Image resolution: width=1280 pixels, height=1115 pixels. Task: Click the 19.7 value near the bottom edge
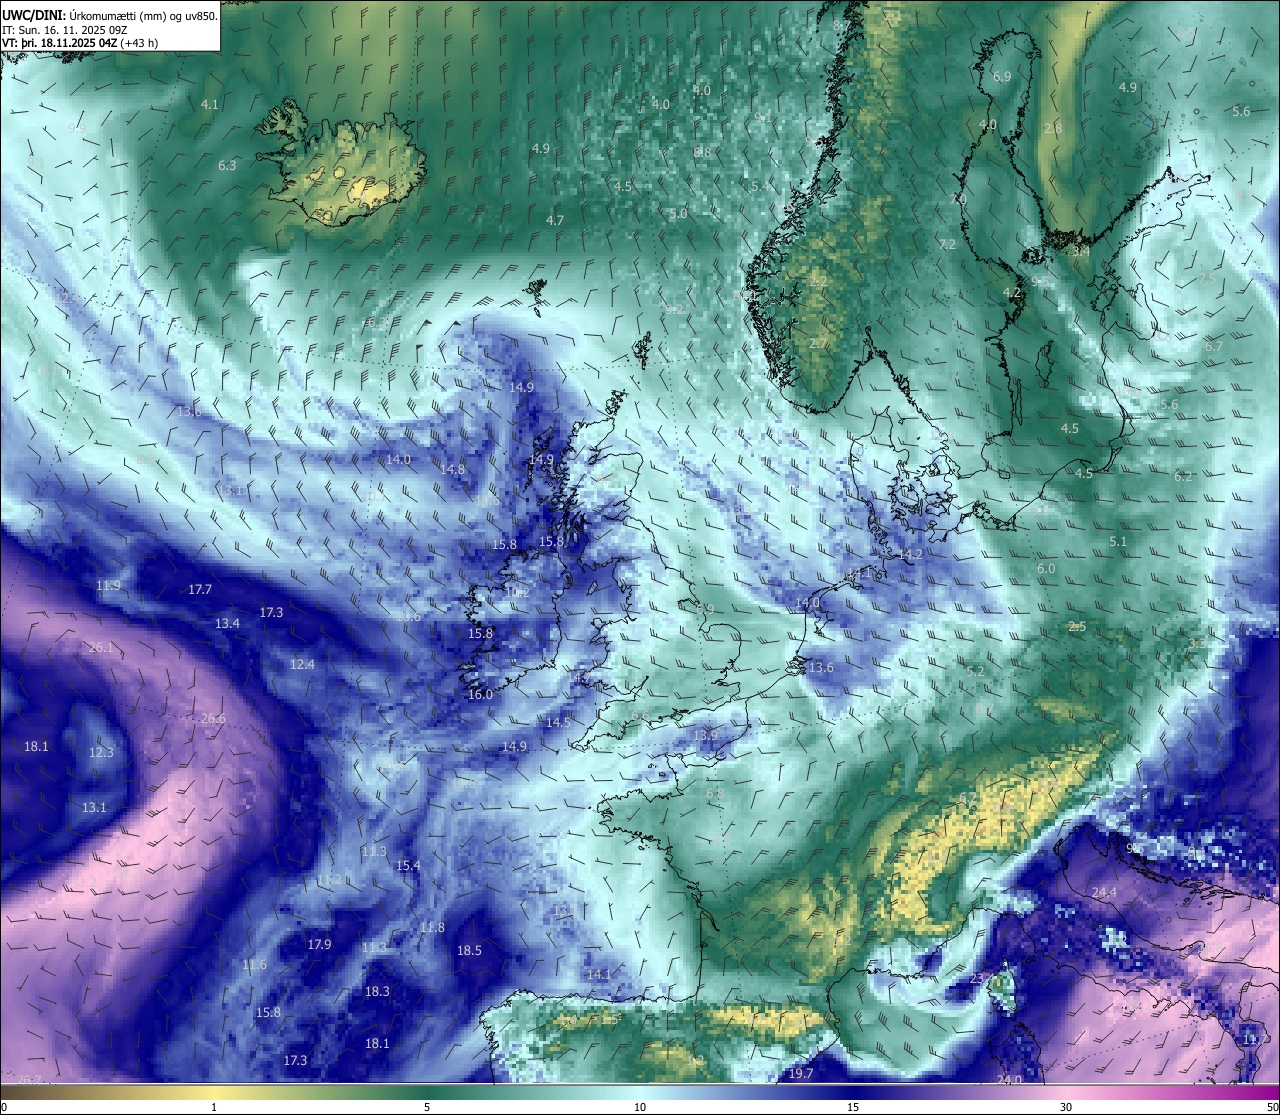point(801,1074)
